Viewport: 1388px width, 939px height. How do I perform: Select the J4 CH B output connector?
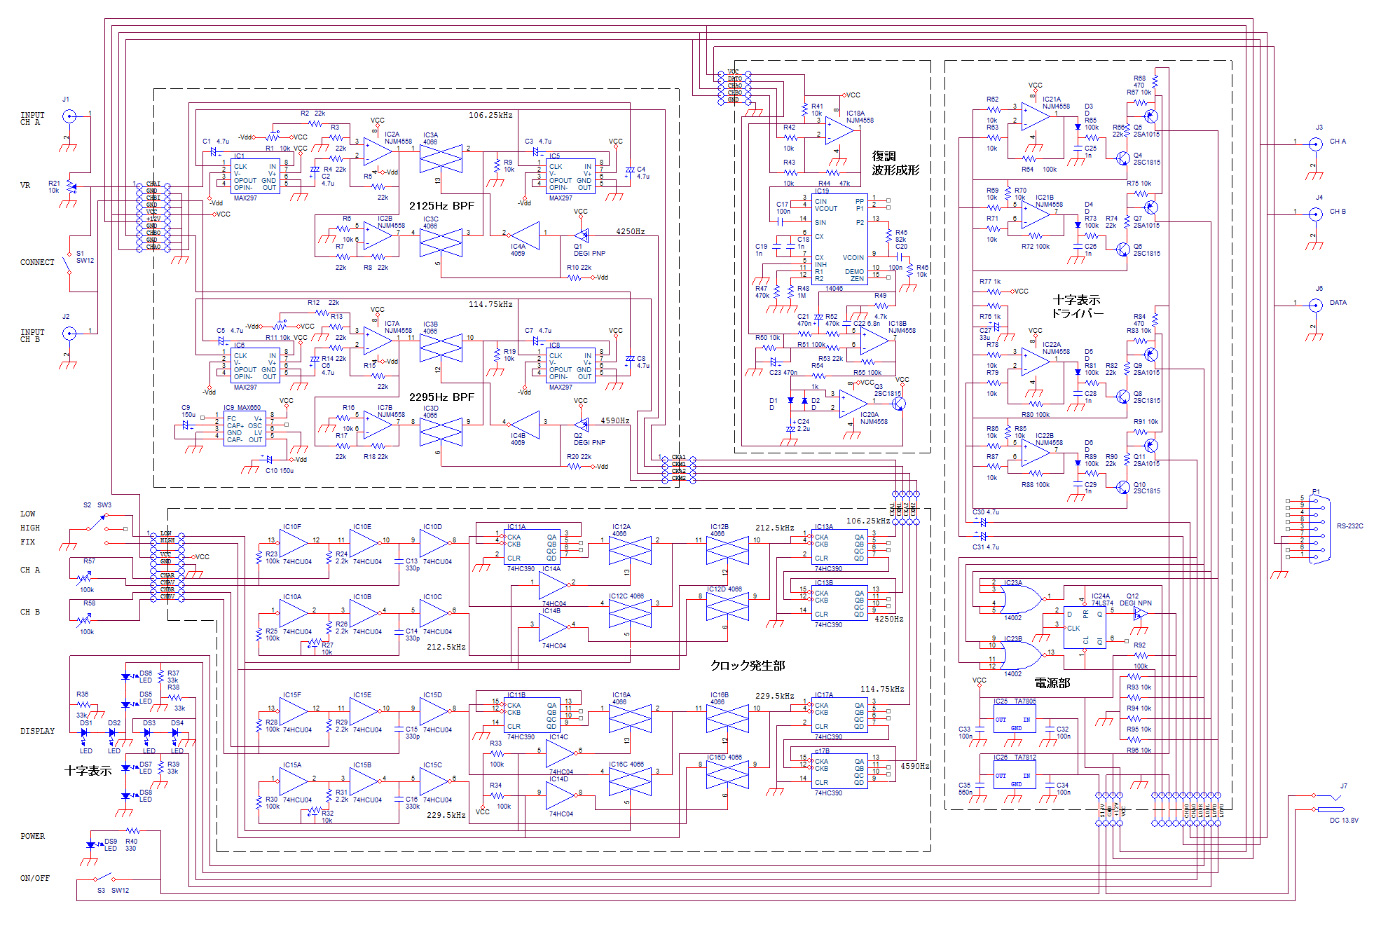click(x=1315, y=215)
